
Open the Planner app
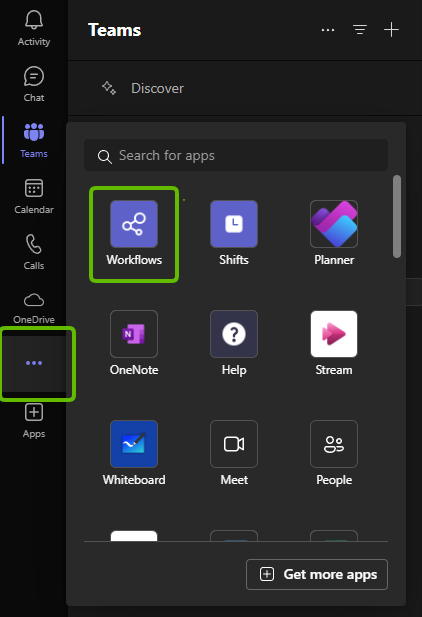[x=334, y=233]
